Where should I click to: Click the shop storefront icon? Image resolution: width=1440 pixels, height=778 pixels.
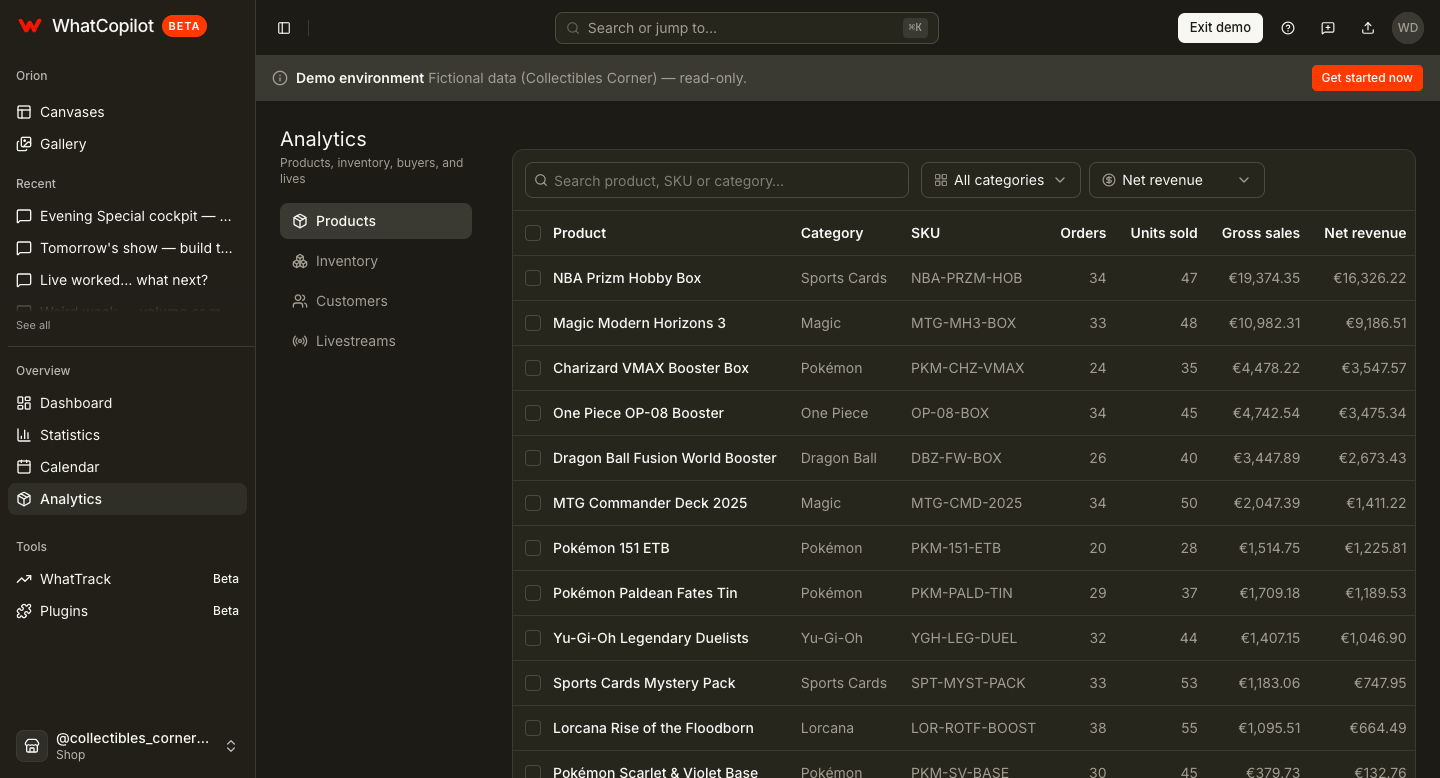pyautogui.click(x=32, y=746)
